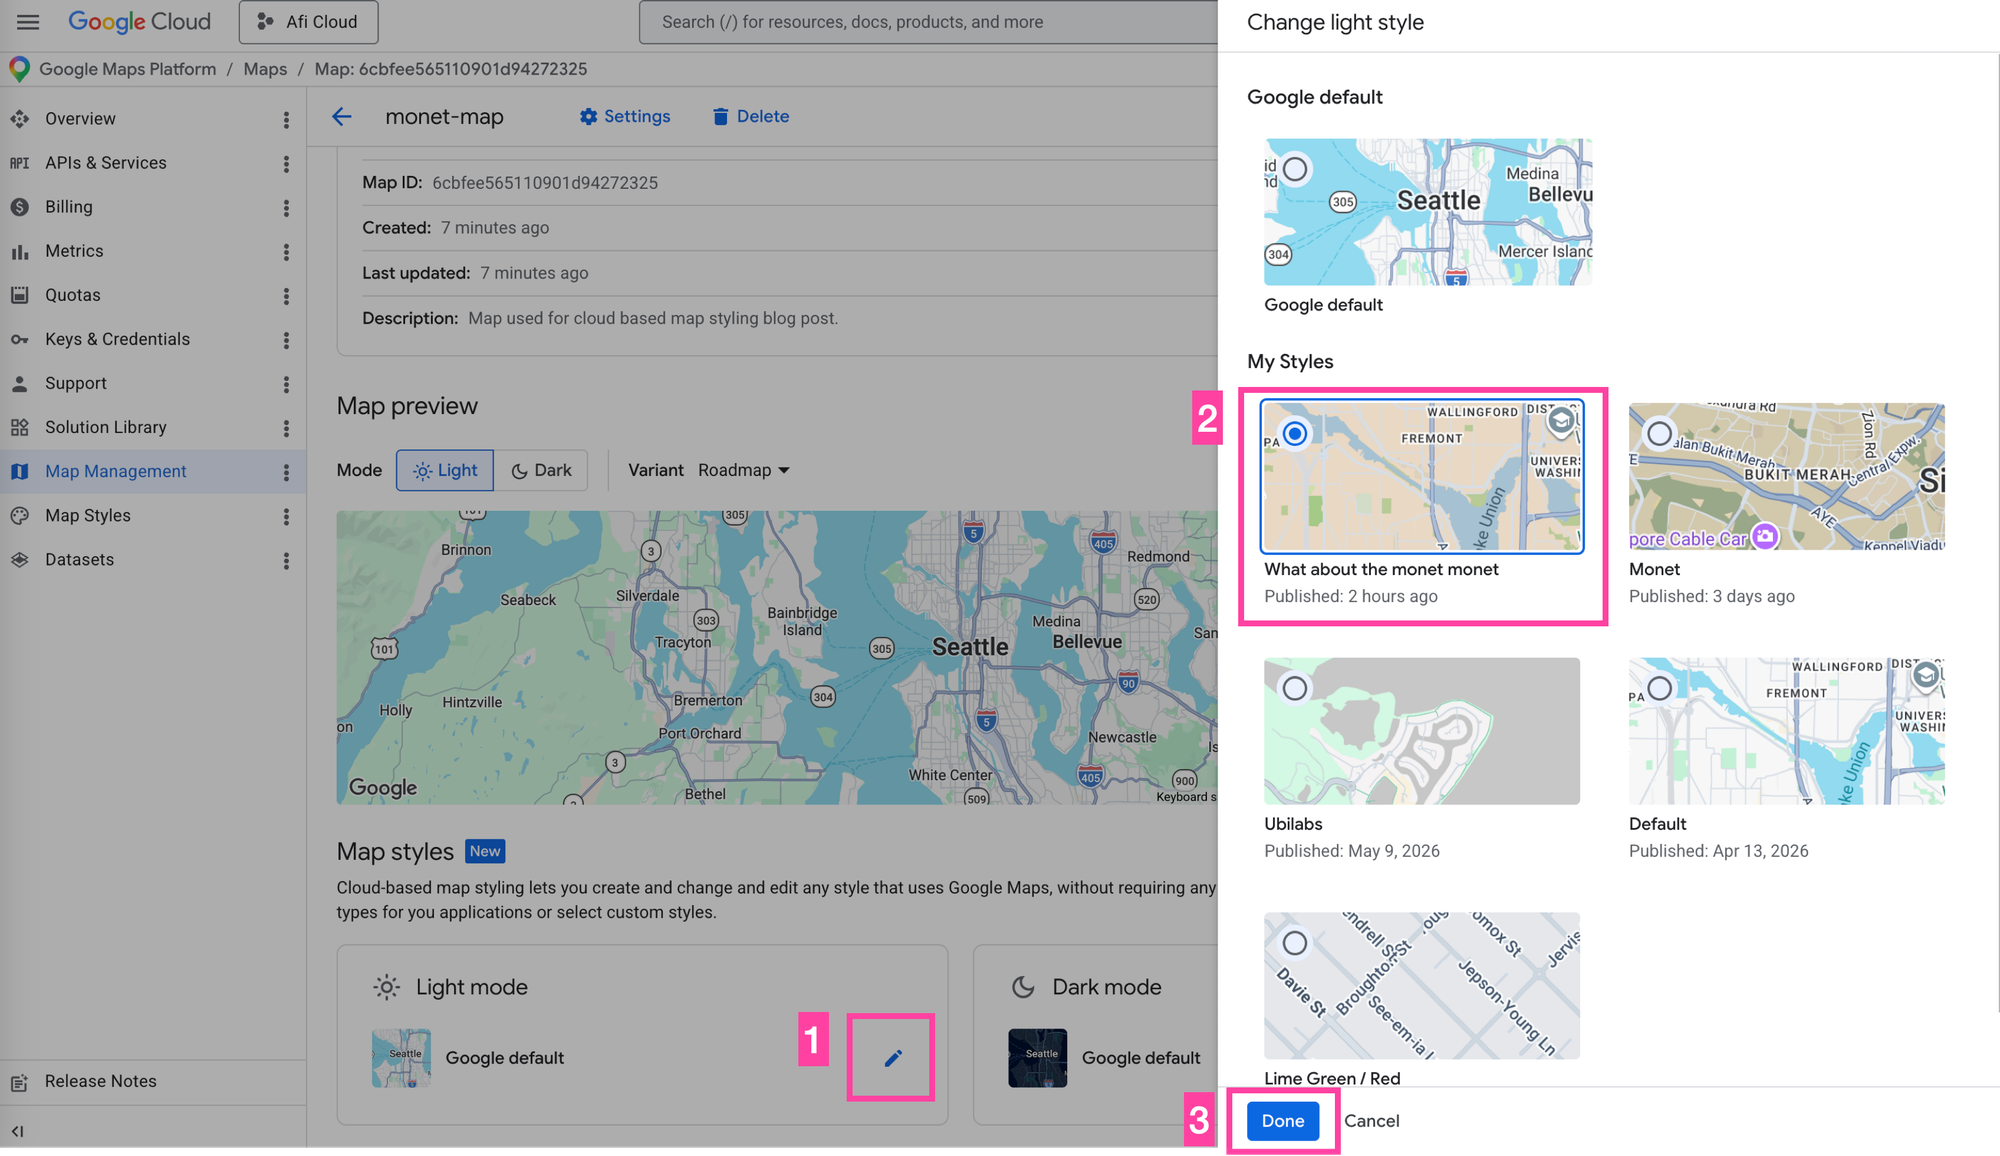Click the Datasets layers icon
Image resolution: width=2000 pixels, height=1156 pixels.
click(20, 559)
